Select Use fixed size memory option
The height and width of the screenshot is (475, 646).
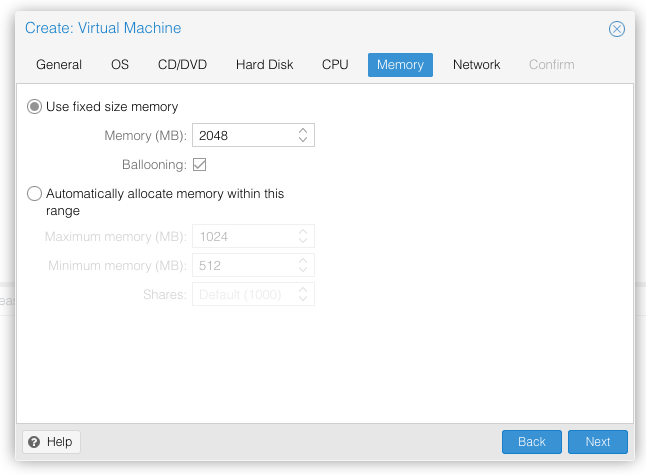coord(35,106)
